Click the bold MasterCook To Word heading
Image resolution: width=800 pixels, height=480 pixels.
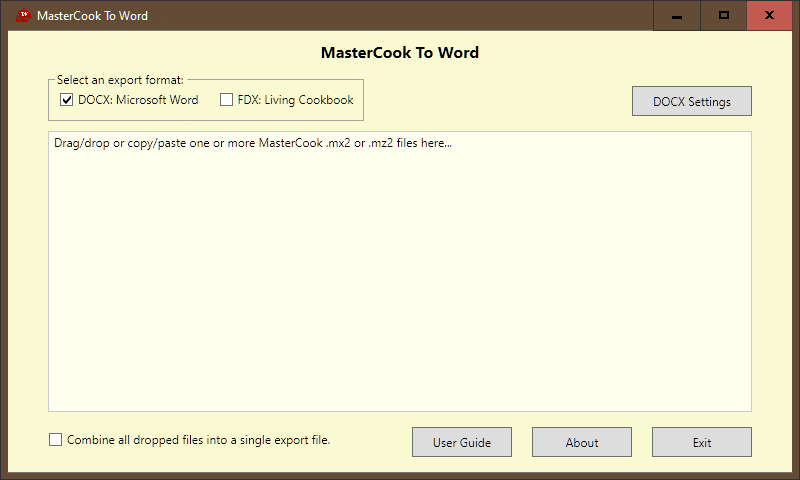(x=400, y=53)
